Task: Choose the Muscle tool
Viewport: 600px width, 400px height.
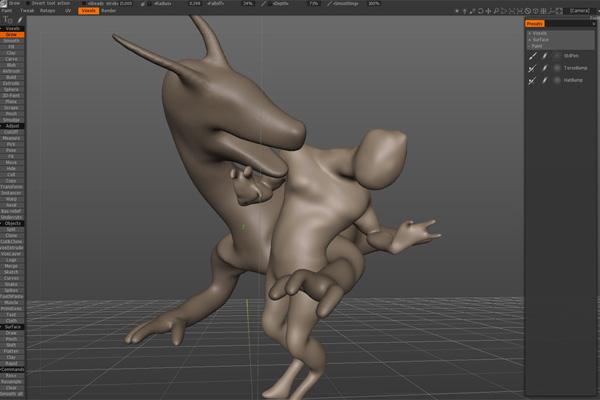Action: click(x=11, y=302)
